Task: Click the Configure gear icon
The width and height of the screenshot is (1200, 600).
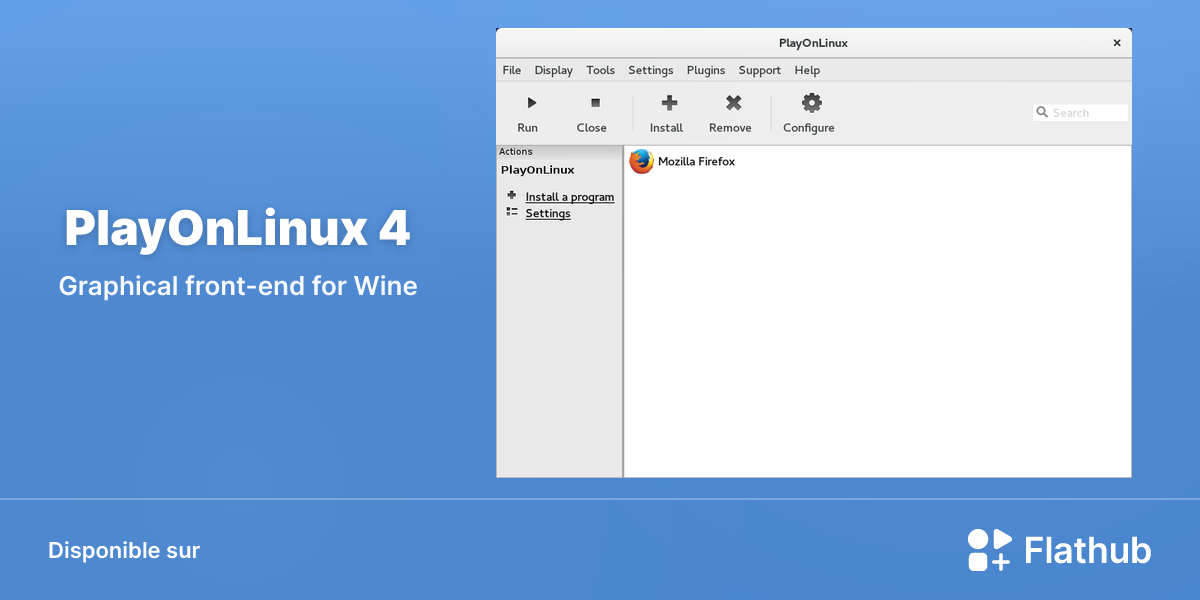Action: click(812, 102)
